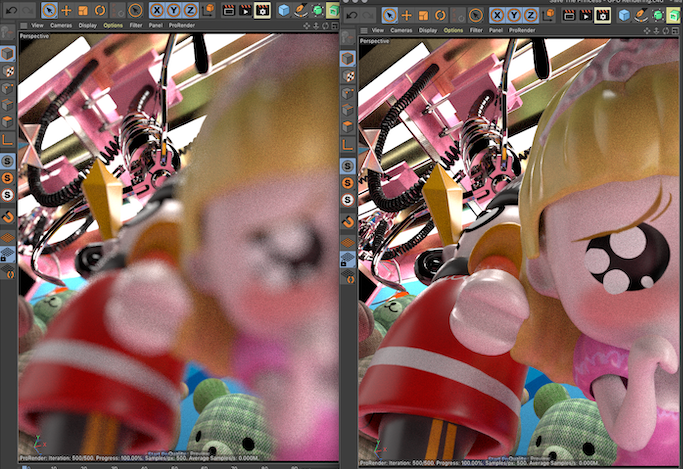Open Spline Pen tool in left window

(301, 10)
